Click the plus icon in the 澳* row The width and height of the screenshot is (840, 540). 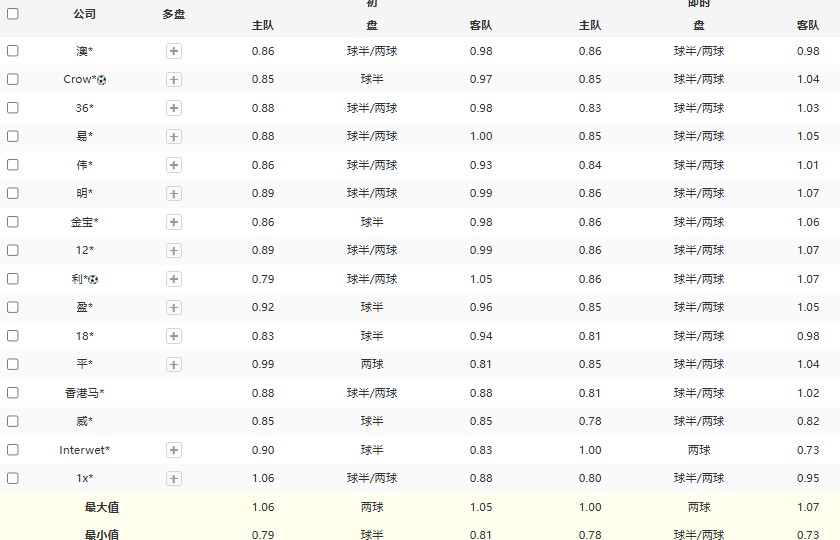(174, 51)
